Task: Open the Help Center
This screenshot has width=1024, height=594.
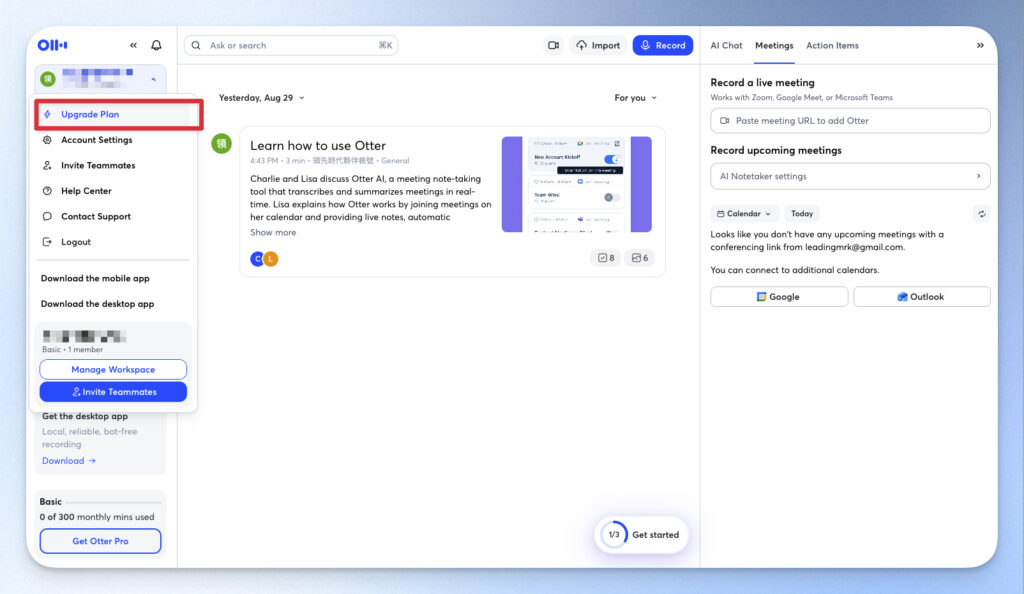Action: click(x=86, y=191)
